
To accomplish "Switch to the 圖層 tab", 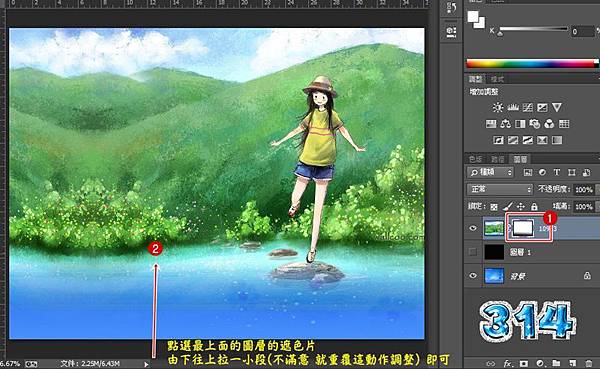I will coord(520,159).
